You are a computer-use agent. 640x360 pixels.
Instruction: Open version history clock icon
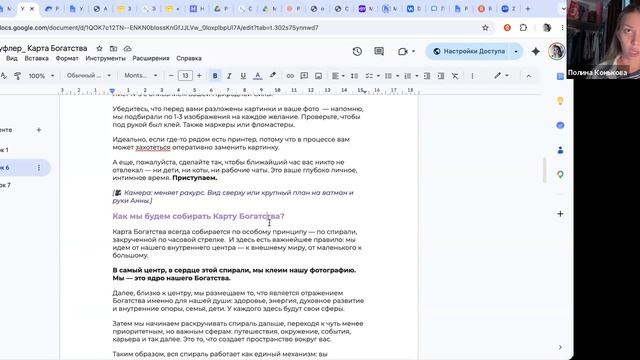tap(357, 51)
